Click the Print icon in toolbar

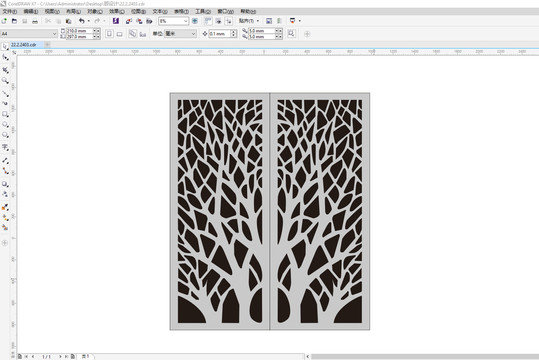[x=35, y=21]
